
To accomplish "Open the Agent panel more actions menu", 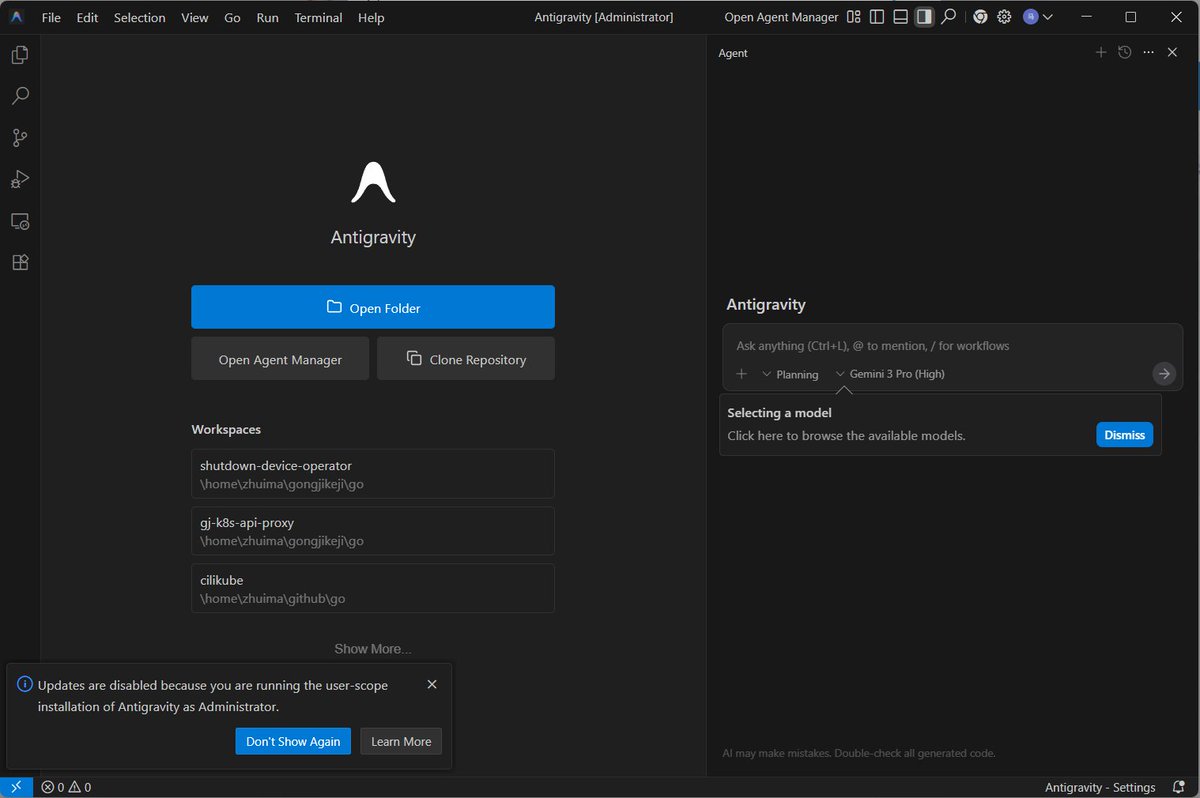I will 1148,52.
